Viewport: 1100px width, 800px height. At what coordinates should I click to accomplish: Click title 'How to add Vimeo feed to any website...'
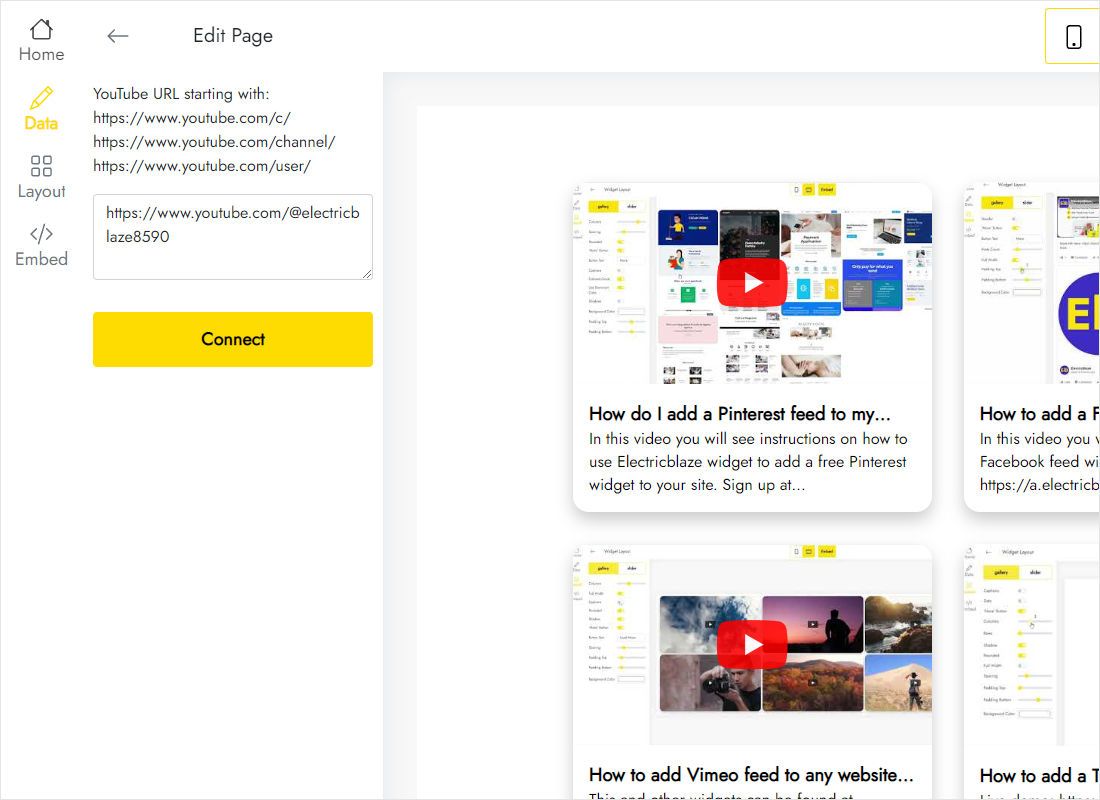(751, 775)
